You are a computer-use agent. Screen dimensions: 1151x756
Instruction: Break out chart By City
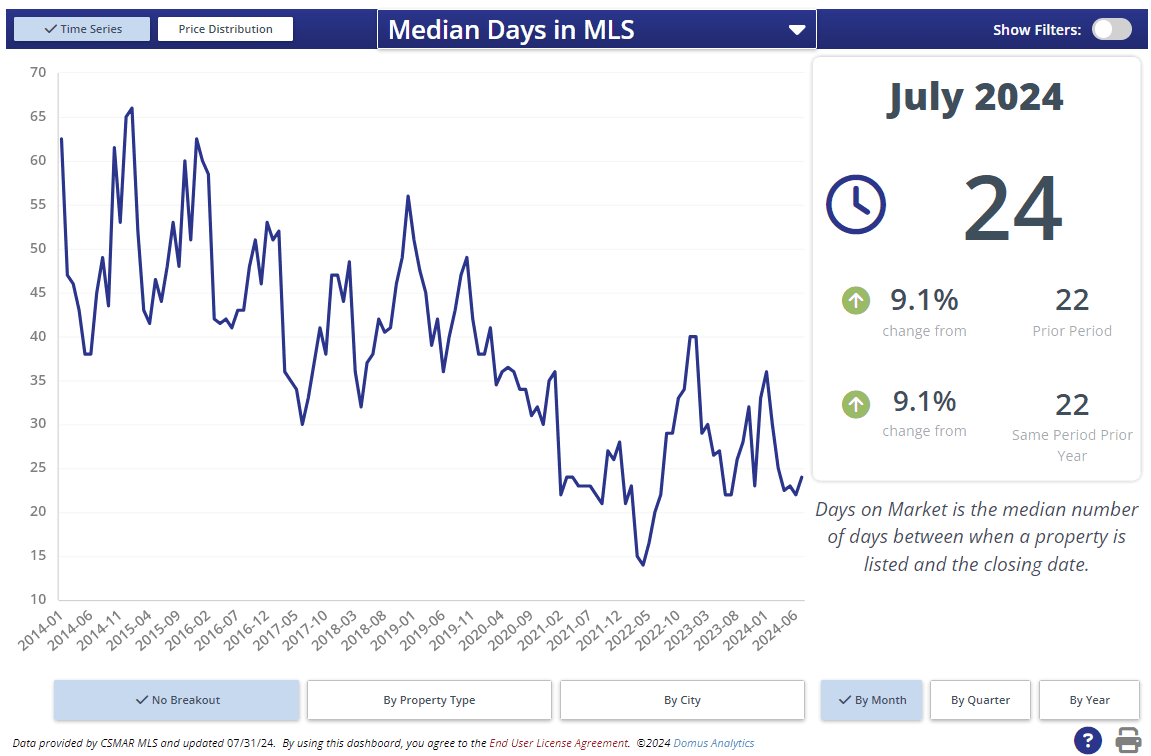tap(682, 700)
